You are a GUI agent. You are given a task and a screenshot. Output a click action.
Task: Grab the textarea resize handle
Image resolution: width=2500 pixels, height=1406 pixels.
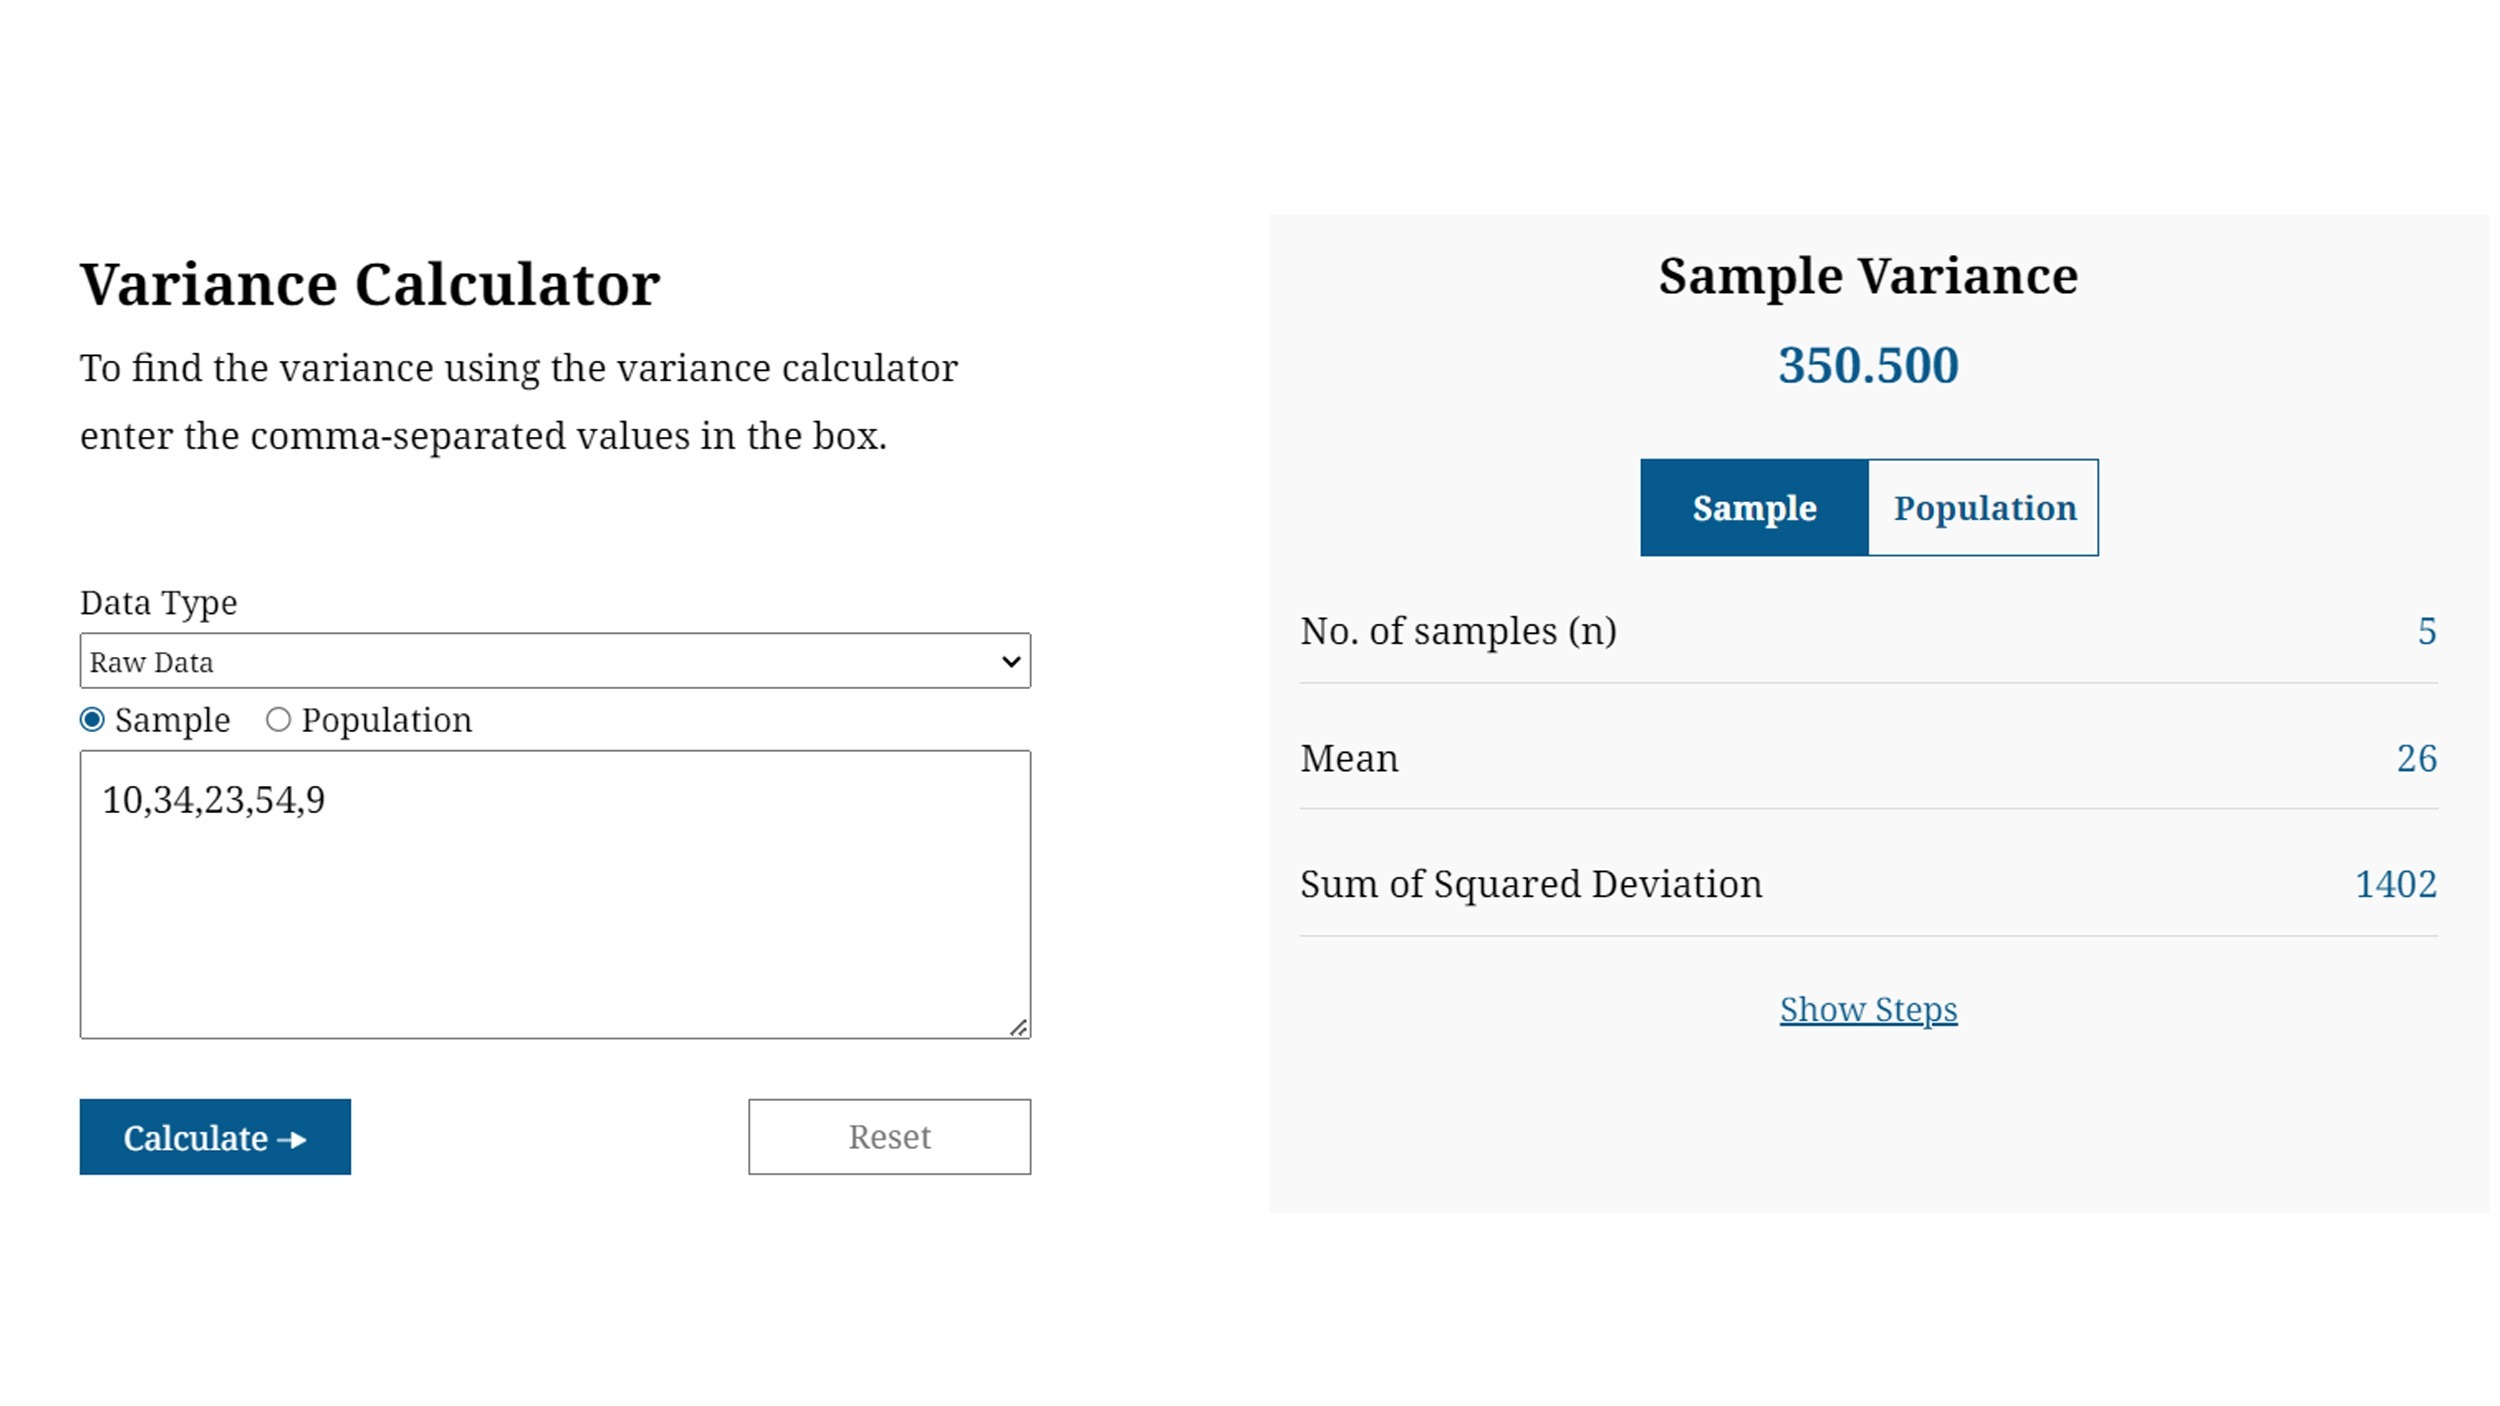(1018, 1027)
